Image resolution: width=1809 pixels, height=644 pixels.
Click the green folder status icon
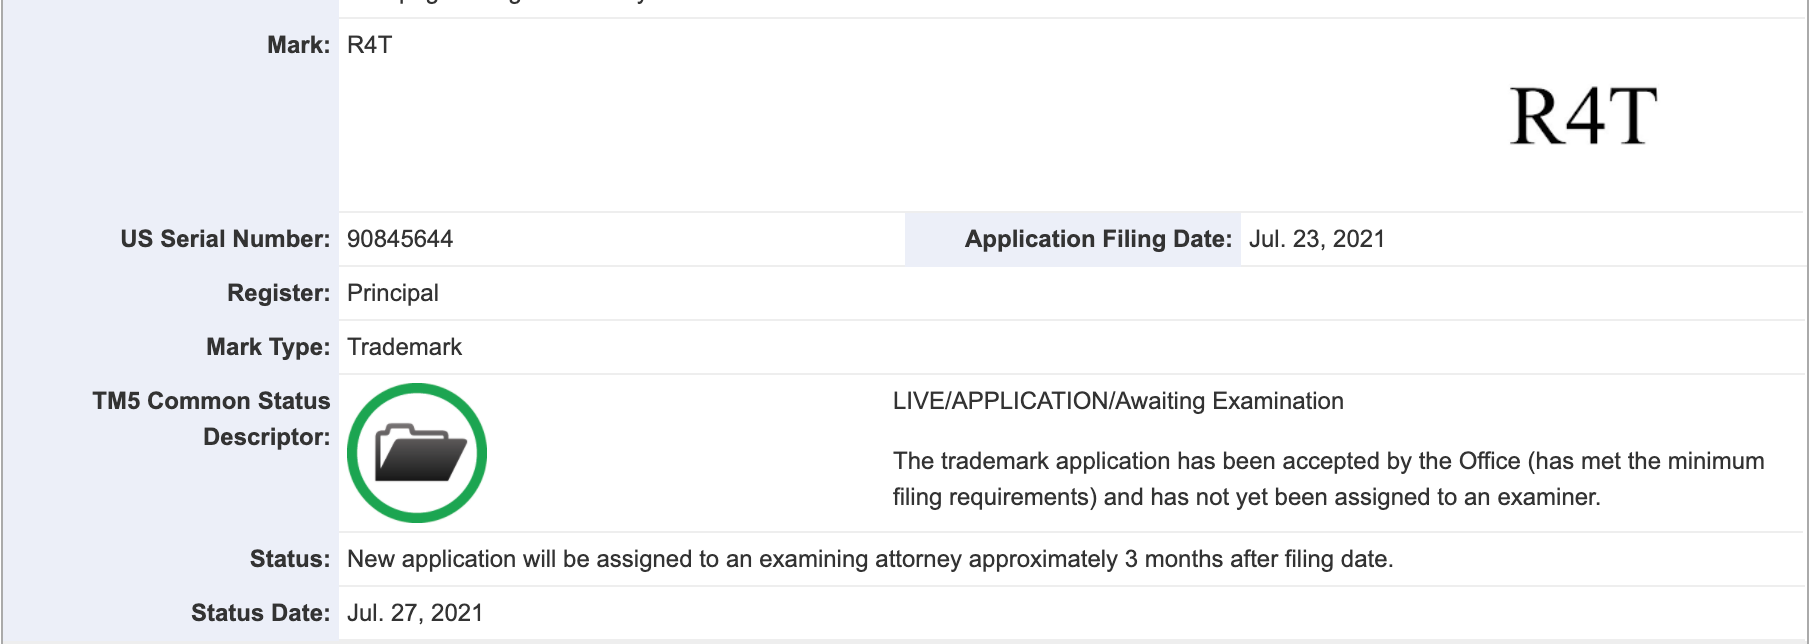(x=417, y=453)
